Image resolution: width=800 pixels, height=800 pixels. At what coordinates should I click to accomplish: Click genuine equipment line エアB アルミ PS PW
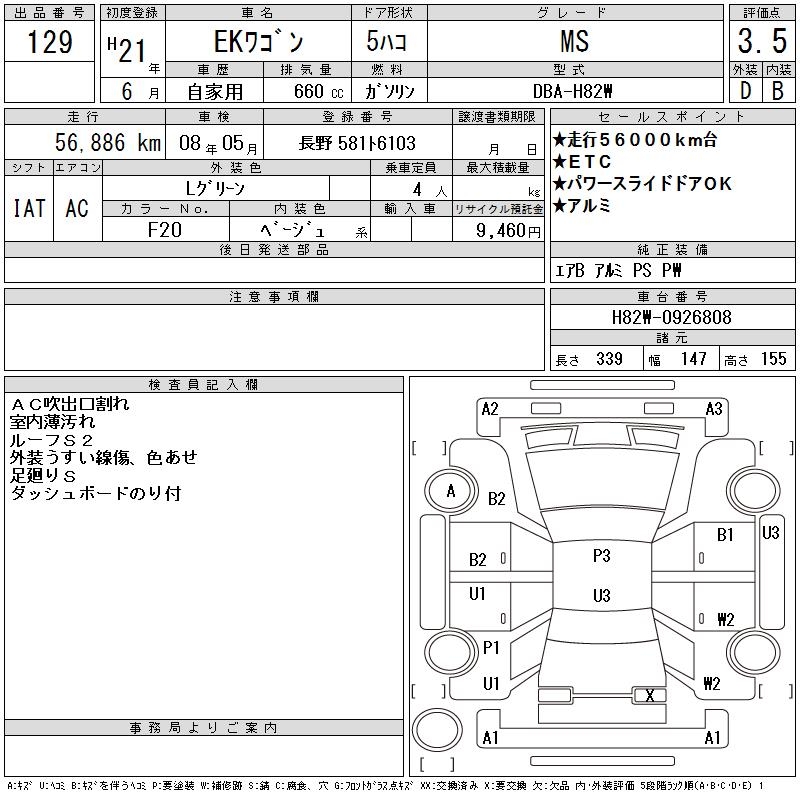(x=618, y=270)
